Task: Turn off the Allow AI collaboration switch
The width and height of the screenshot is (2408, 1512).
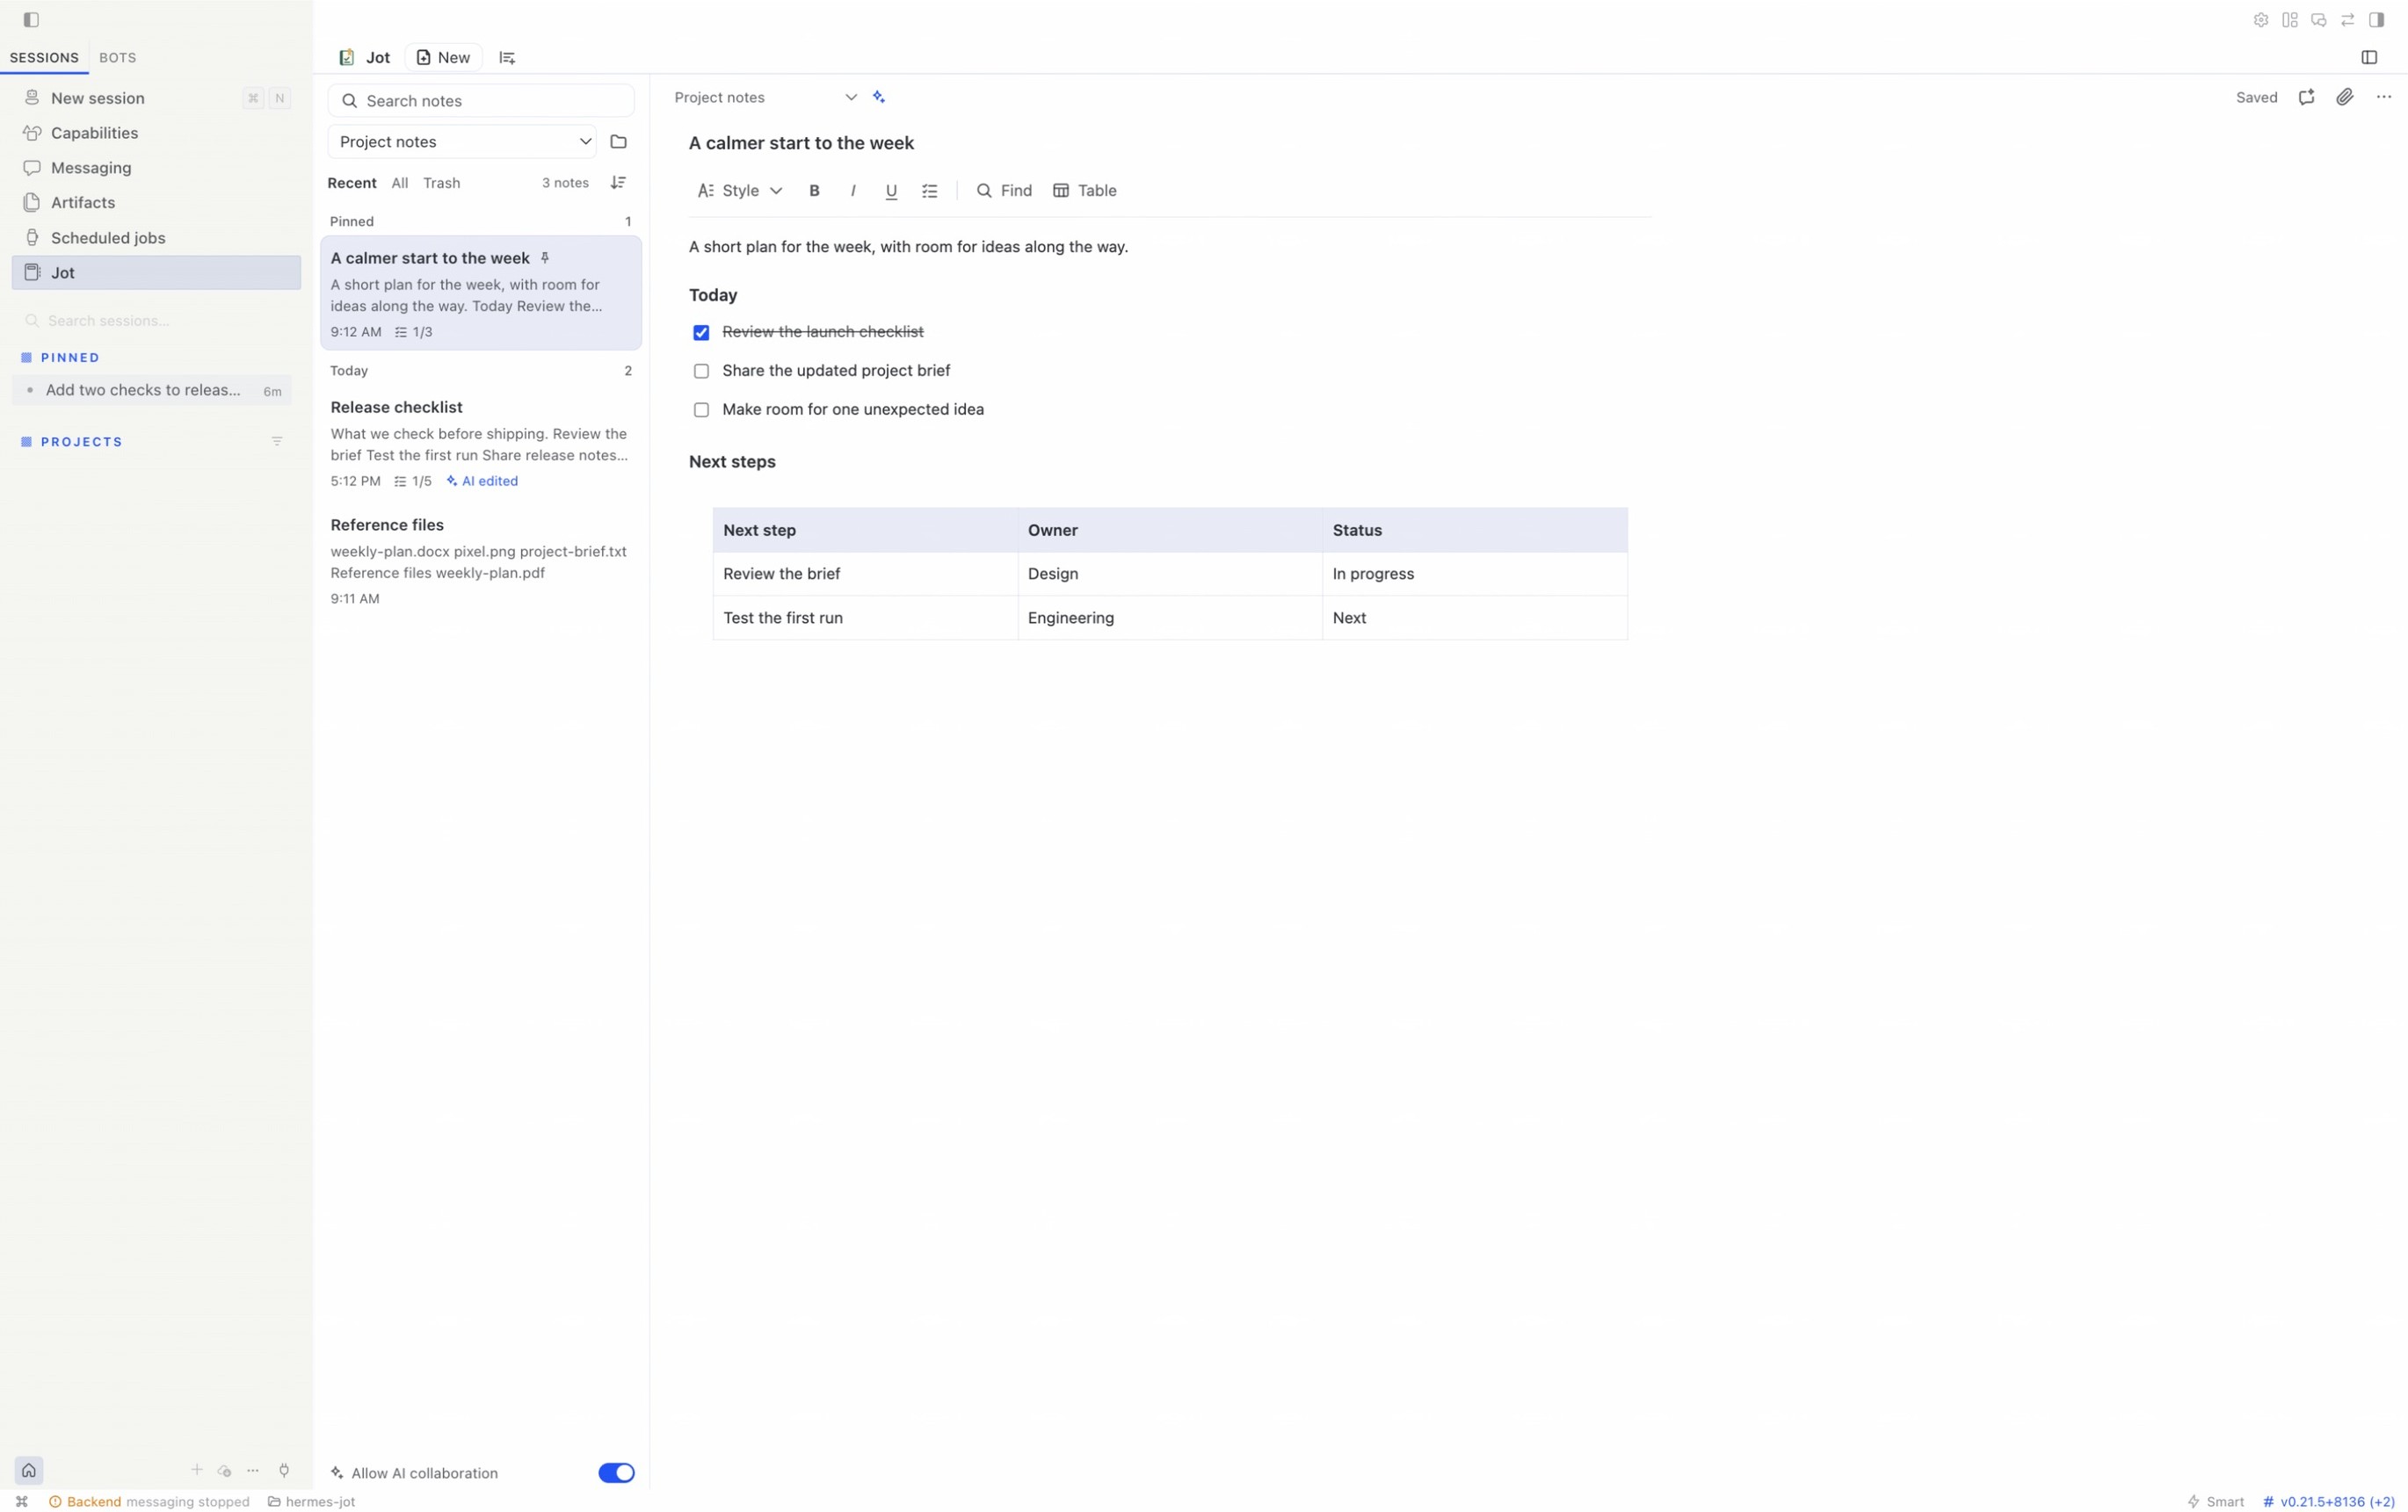Action: [616, 1472]
